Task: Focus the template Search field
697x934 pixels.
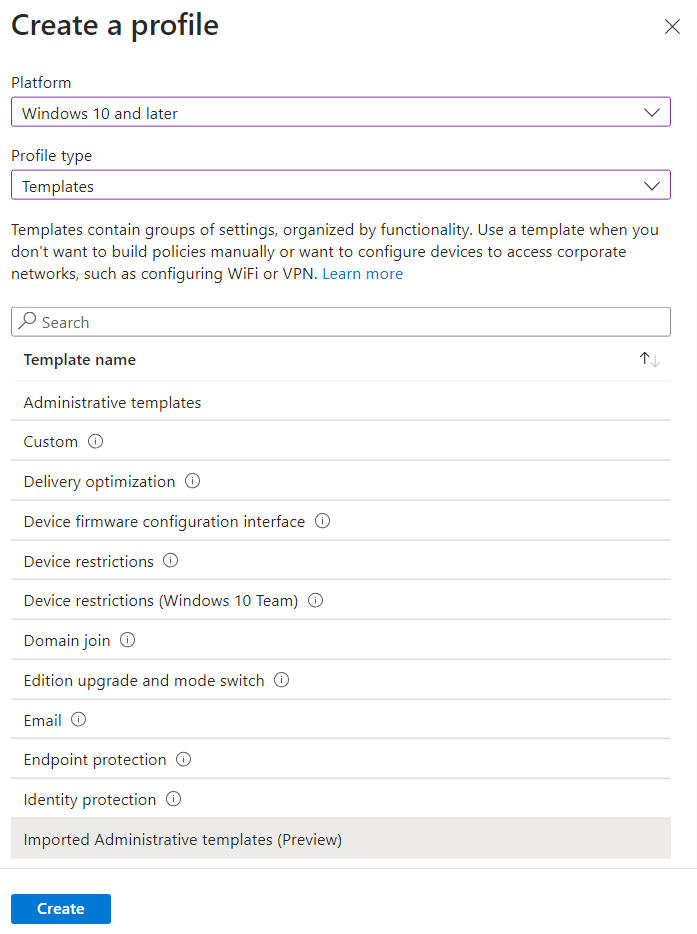Action: pyautogui.click(x=341, y=322)
